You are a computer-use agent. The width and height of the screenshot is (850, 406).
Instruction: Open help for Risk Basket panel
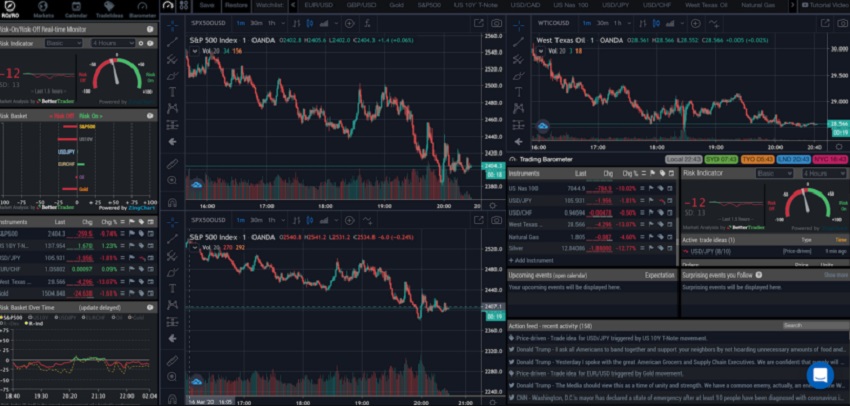pos(150,116)
